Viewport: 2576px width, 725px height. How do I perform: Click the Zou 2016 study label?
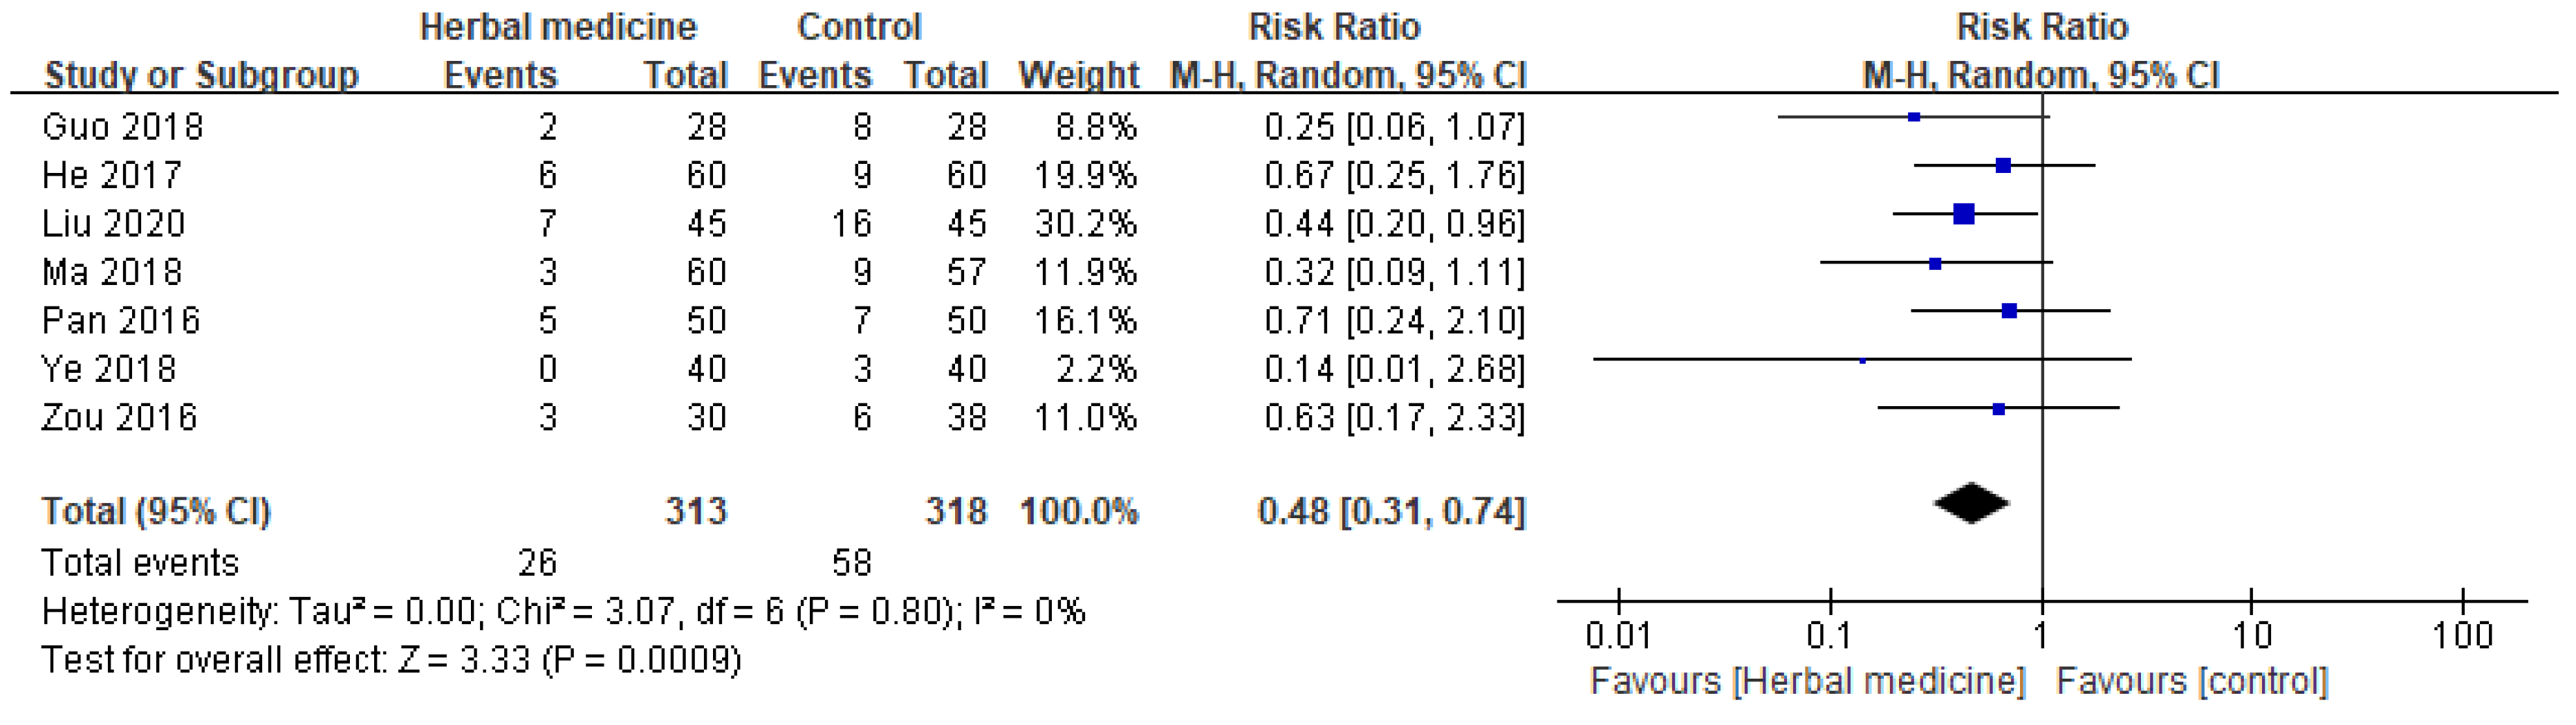pyautogui.click(x=119, y=417)
